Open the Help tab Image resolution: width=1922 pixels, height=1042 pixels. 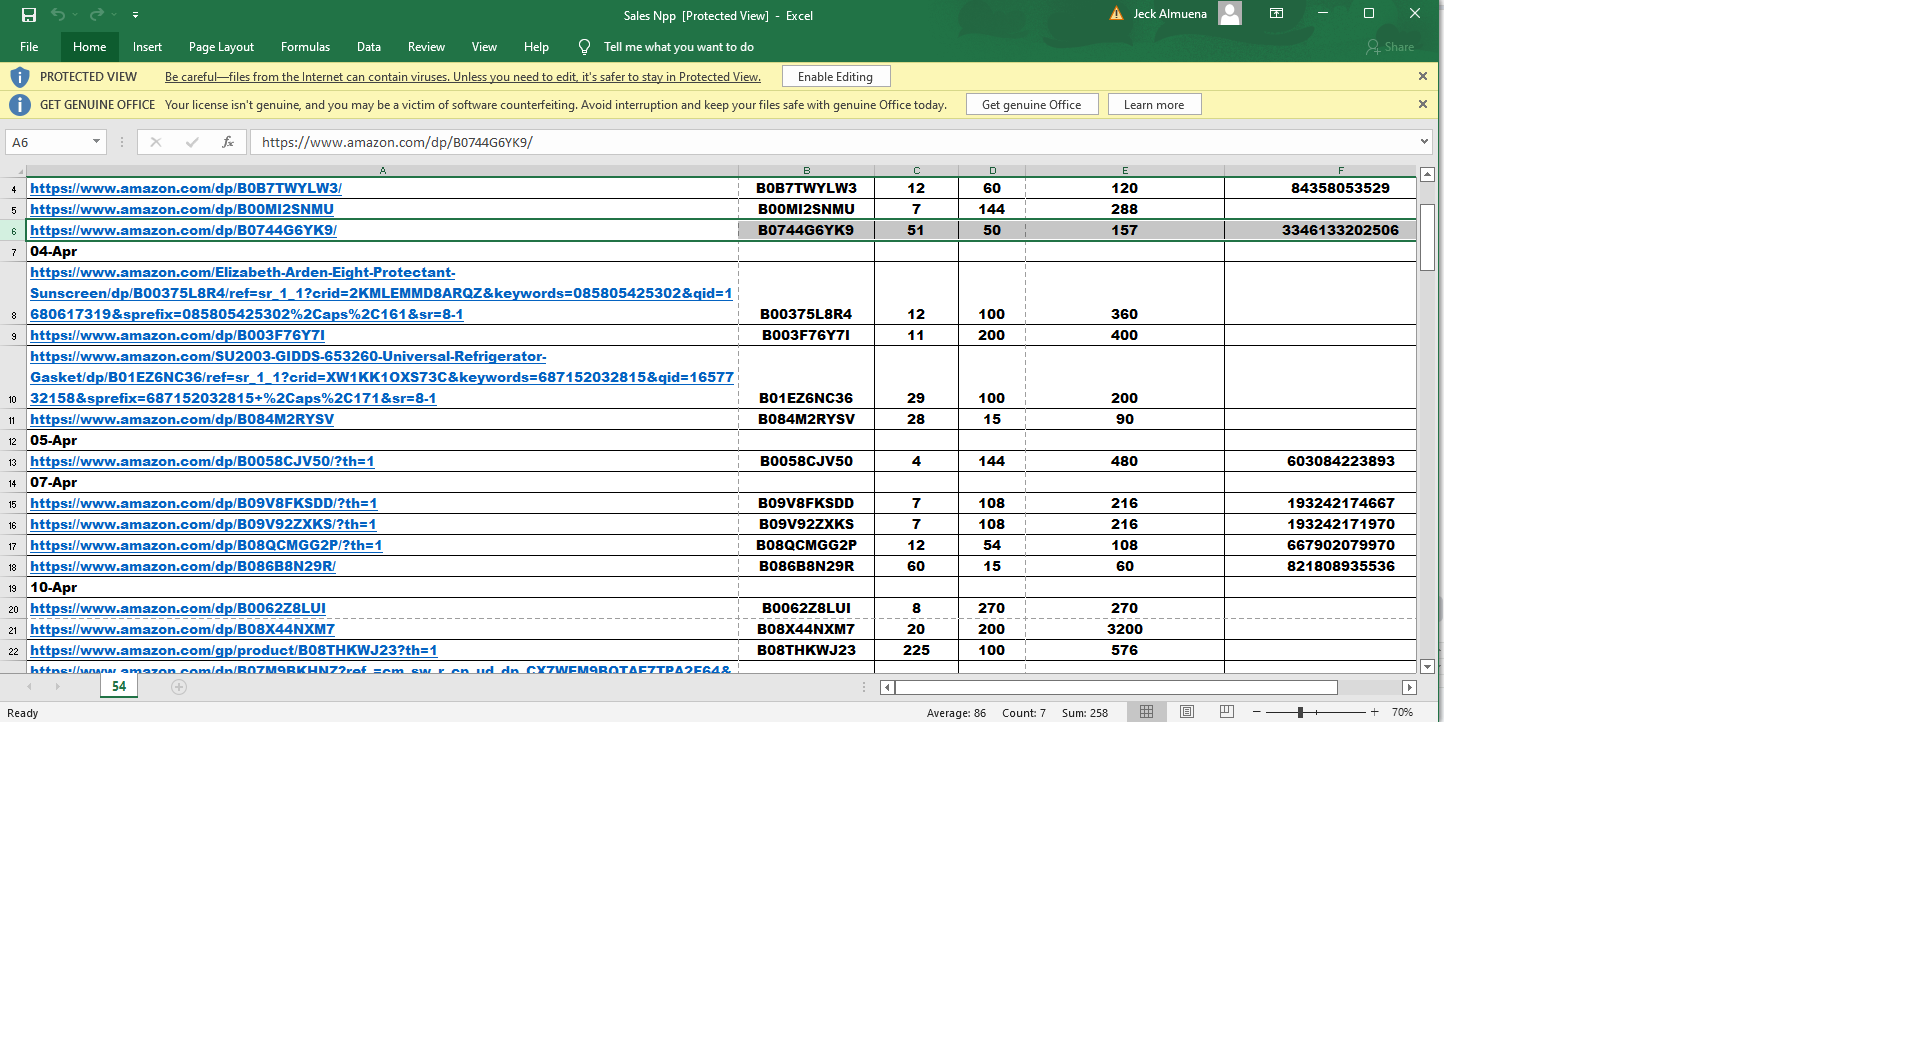pyautogui.click(x=536, y=47)
